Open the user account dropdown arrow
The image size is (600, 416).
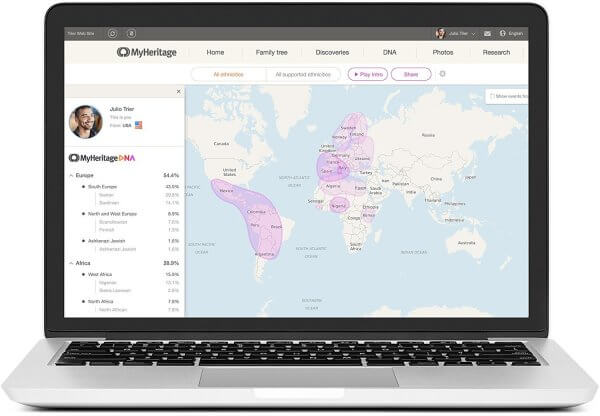tap(473, 34)
